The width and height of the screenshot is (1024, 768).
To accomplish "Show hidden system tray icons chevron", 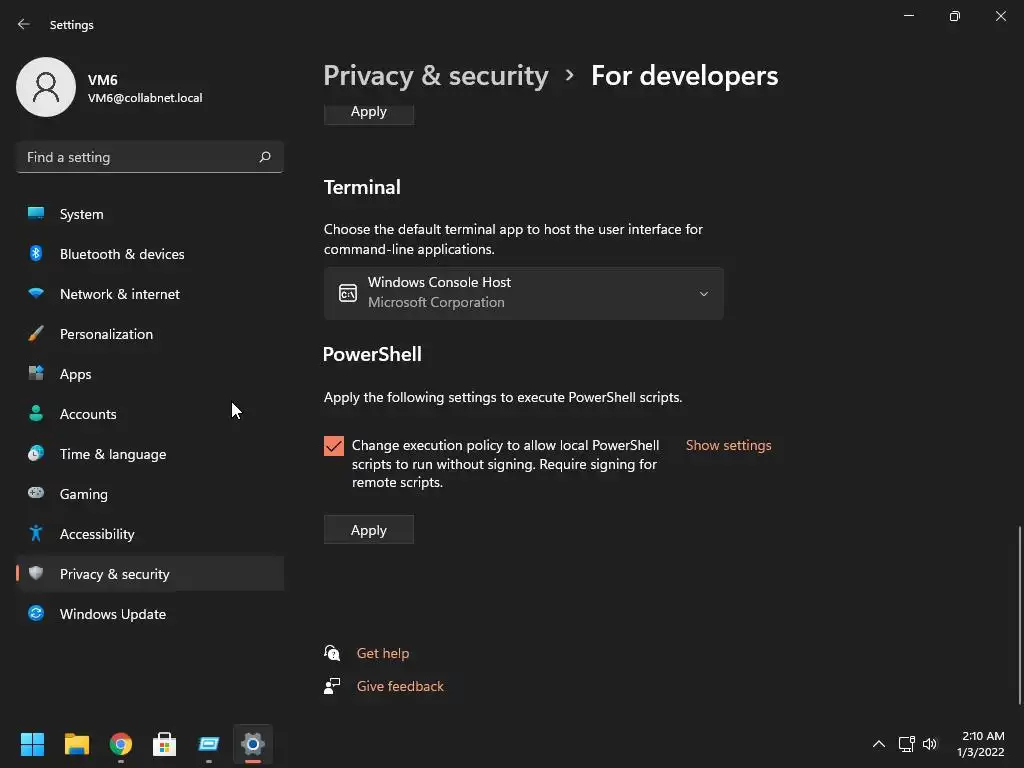I will pos(879,744).
